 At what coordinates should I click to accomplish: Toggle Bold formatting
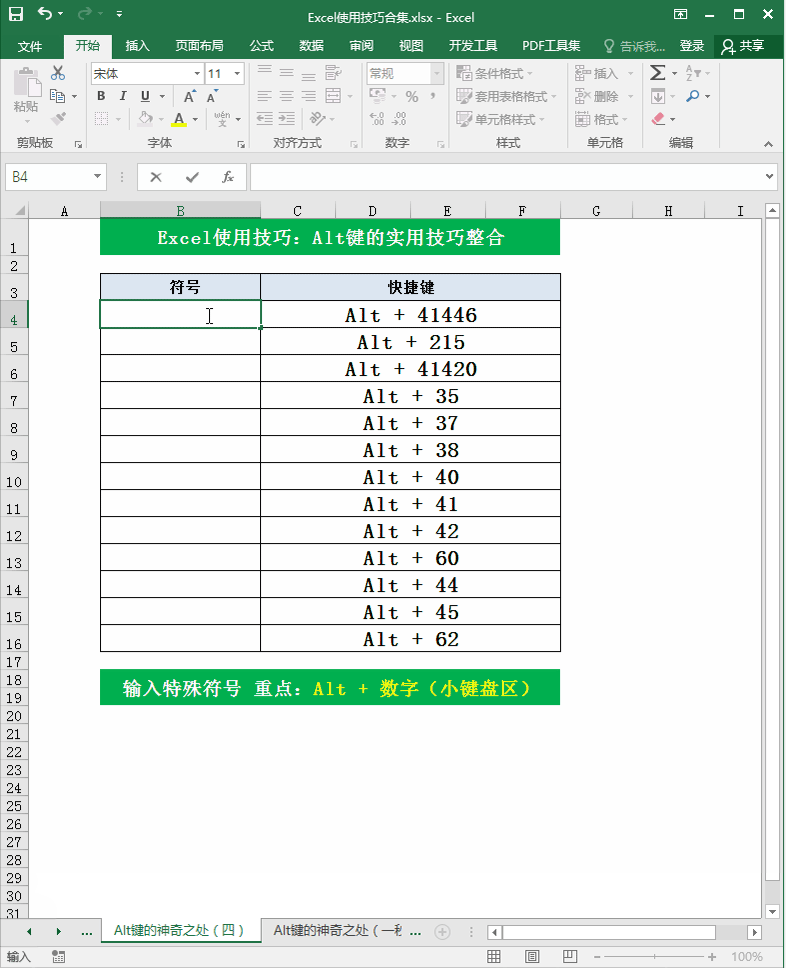101,96
